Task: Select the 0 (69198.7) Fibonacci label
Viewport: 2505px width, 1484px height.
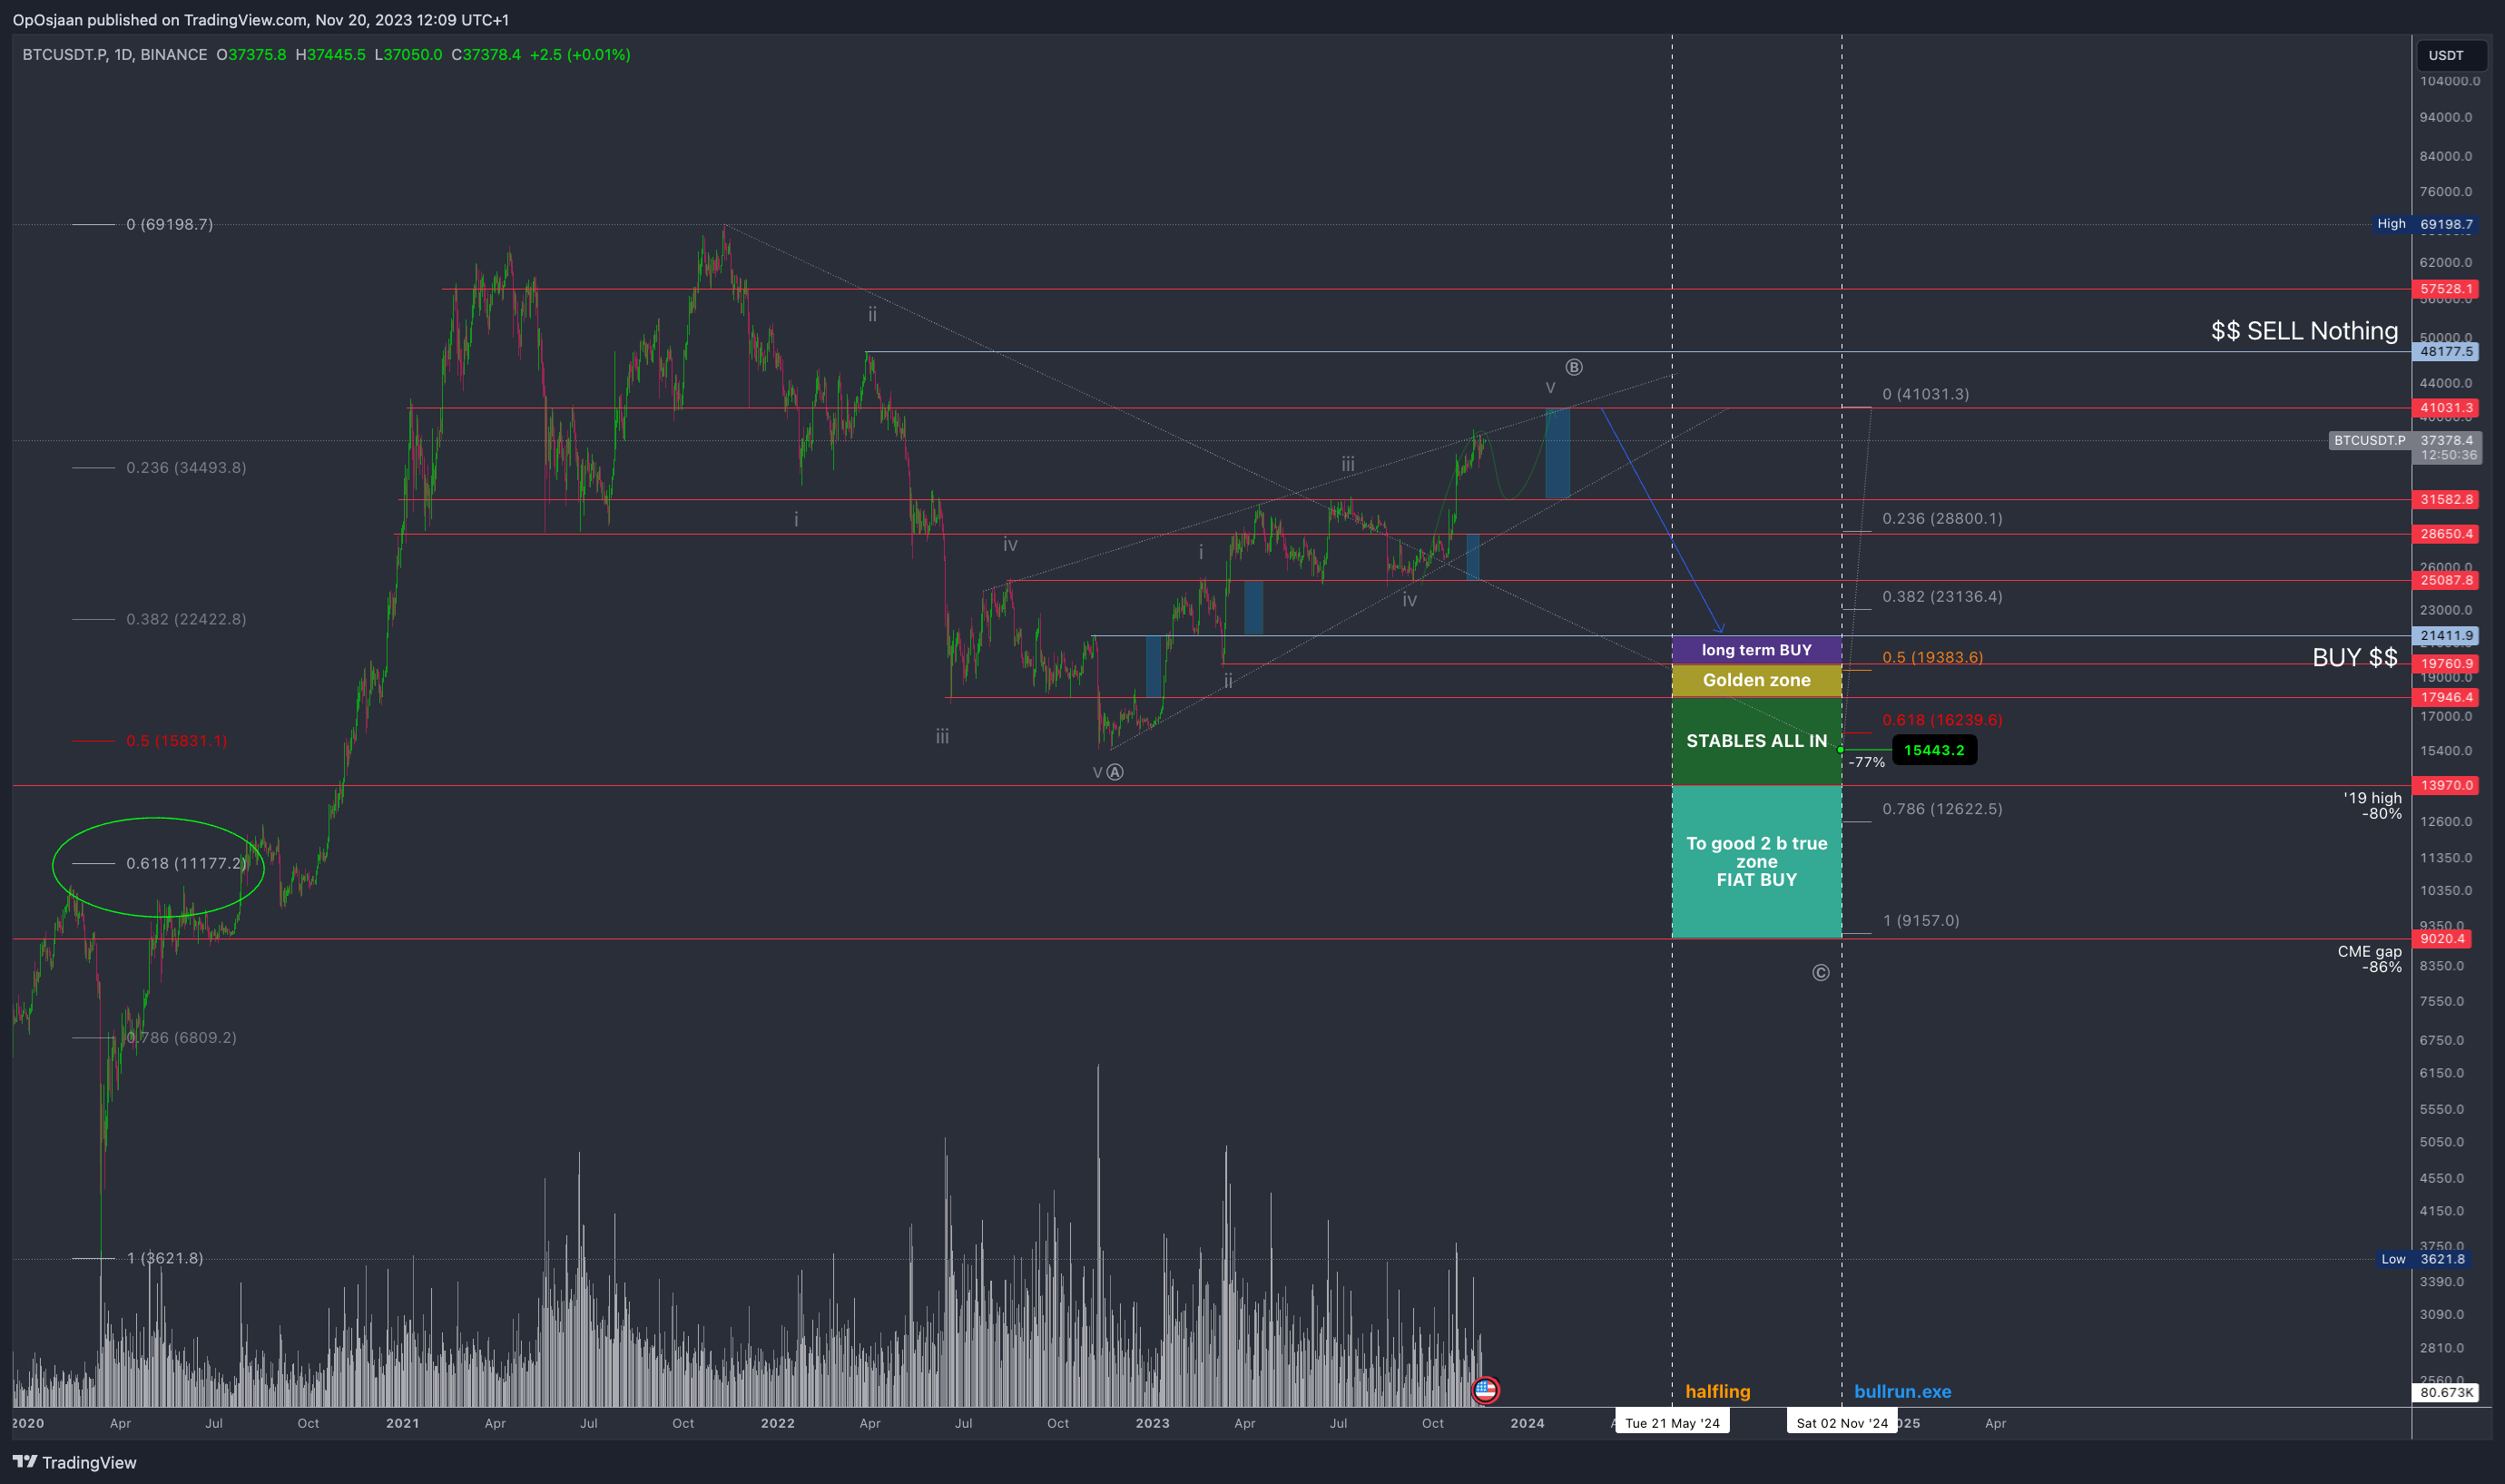Action: [169, 224]
